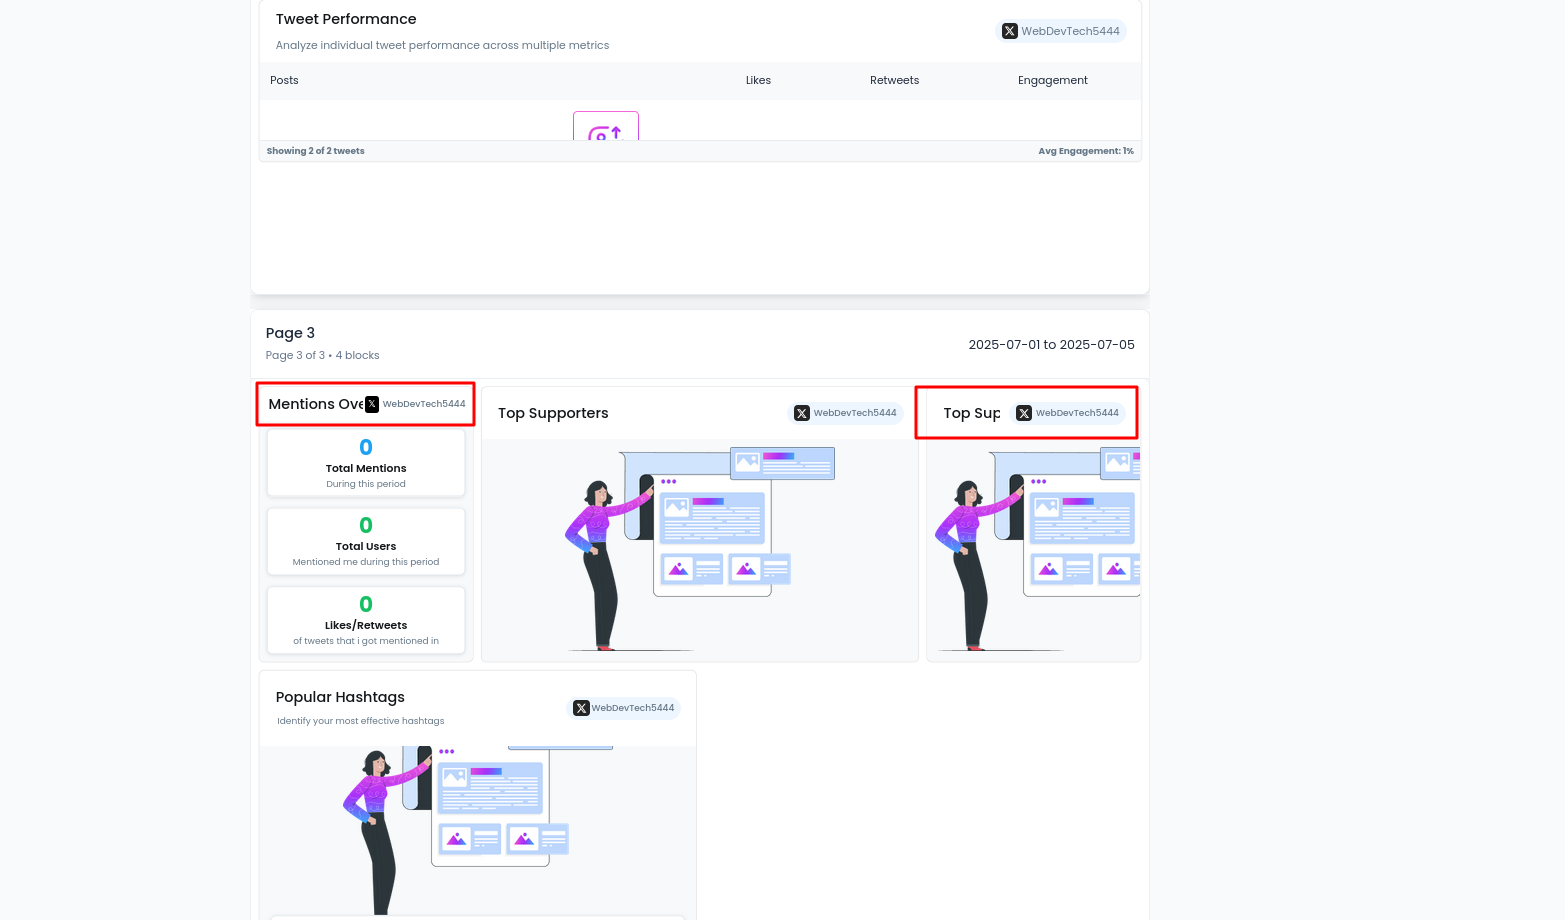Click WebDevTech5444 badge in truncated Top Sup block
The width and height of the screenshot is (1565, 920).
click(1069, 413)
